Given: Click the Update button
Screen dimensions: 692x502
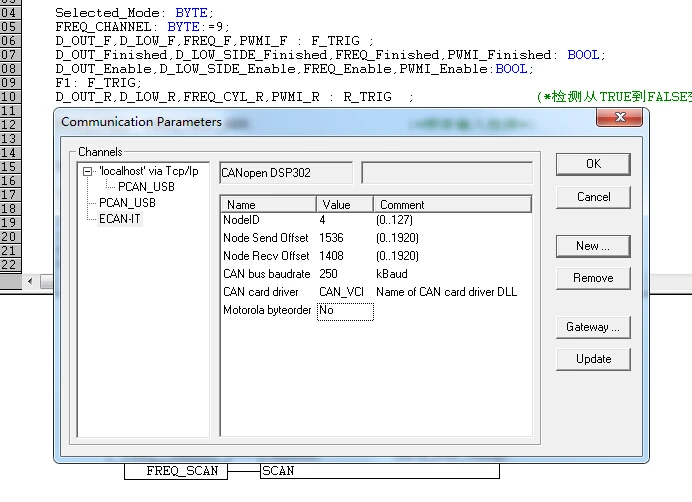Looking at the screenshot, I should pos(593,359).
